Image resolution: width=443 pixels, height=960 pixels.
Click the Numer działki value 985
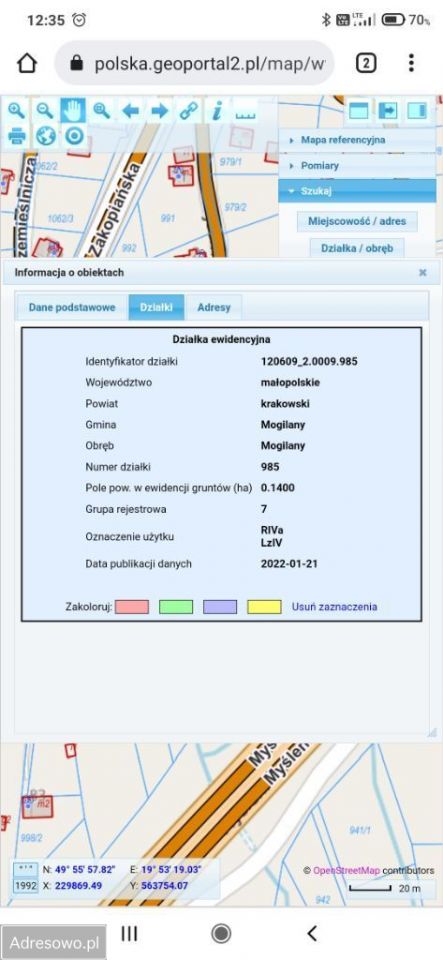(270, 467)
